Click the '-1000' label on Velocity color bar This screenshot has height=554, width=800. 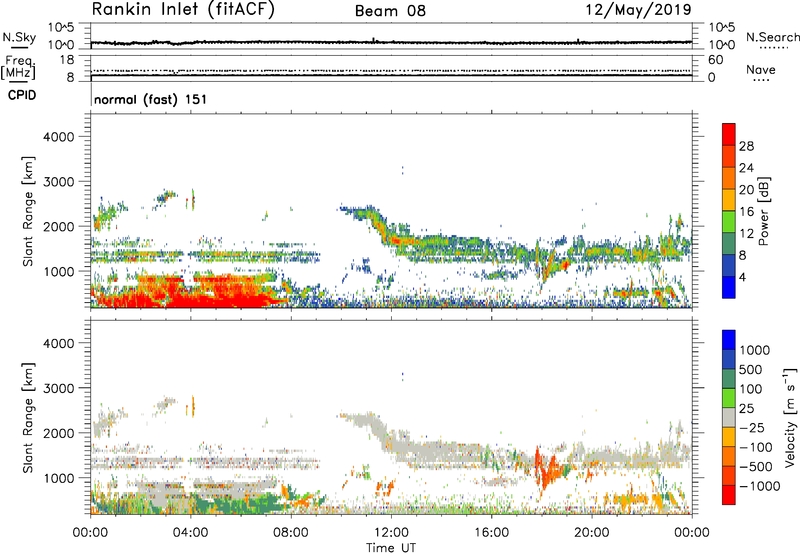(760, 486)
